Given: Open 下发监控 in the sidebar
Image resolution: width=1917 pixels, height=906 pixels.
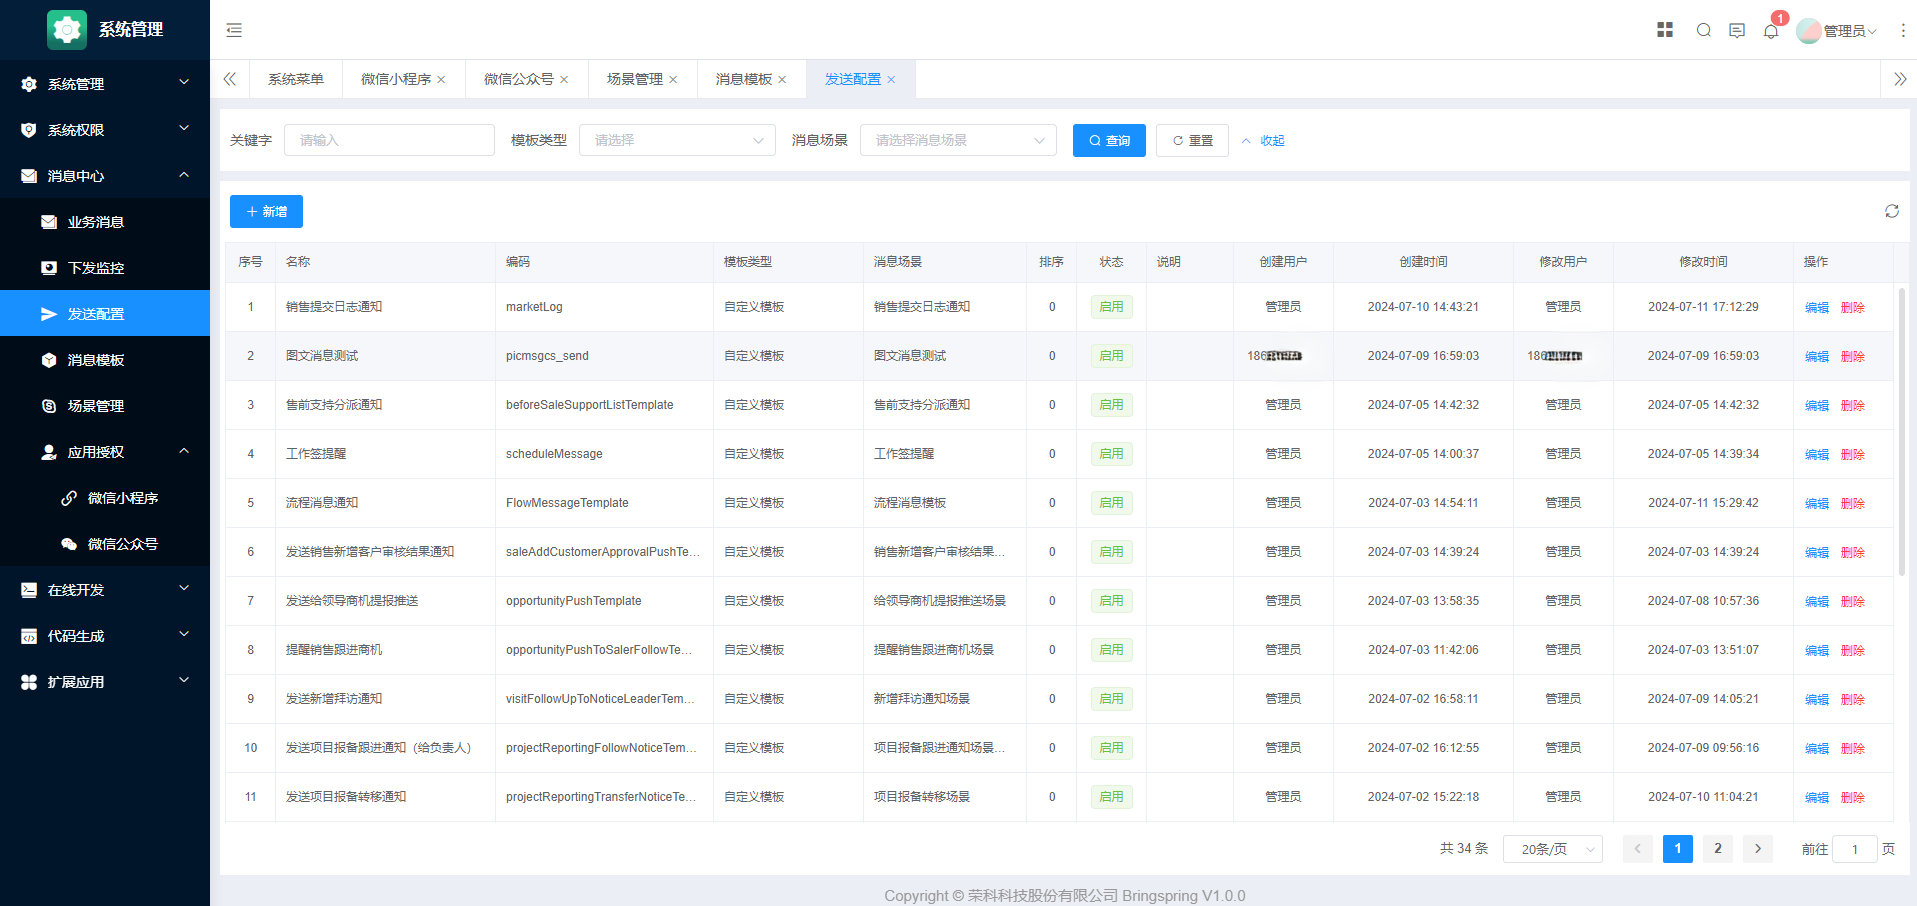Looking at the screenshot, I should [96, 268].
